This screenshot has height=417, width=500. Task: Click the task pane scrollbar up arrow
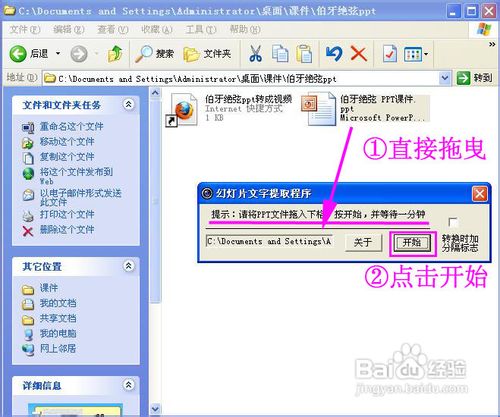pos(155,93)
